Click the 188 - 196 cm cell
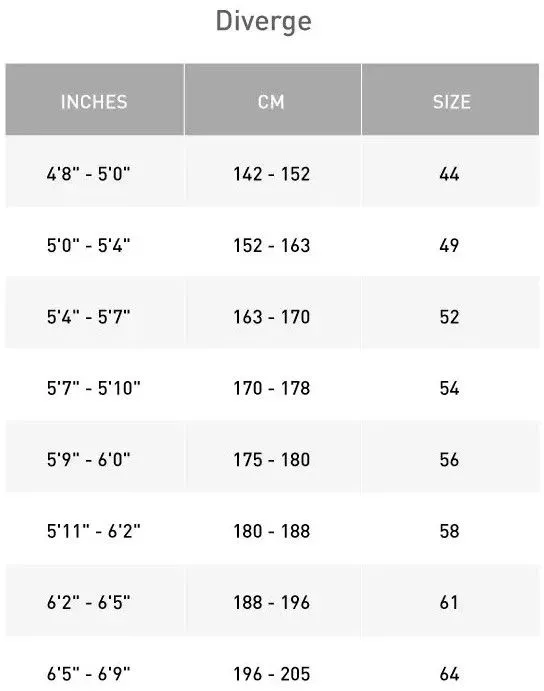544x691 pixels. [x=272, y=602]
